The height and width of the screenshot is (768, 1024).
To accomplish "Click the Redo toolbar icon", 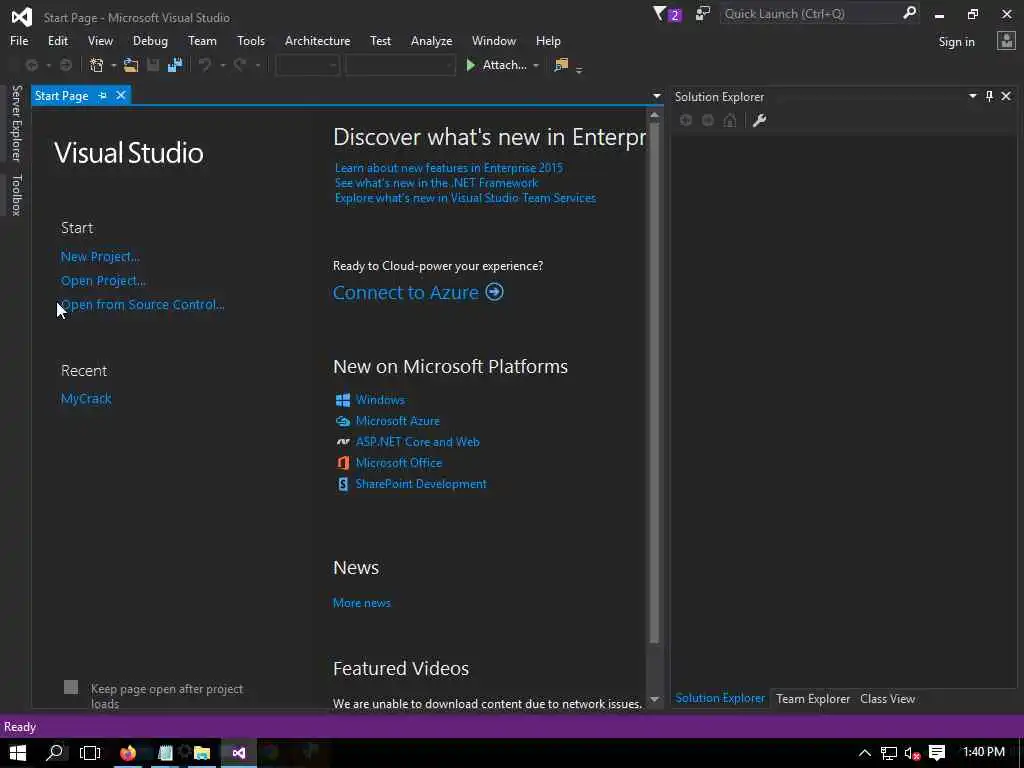I will point(240,65).
